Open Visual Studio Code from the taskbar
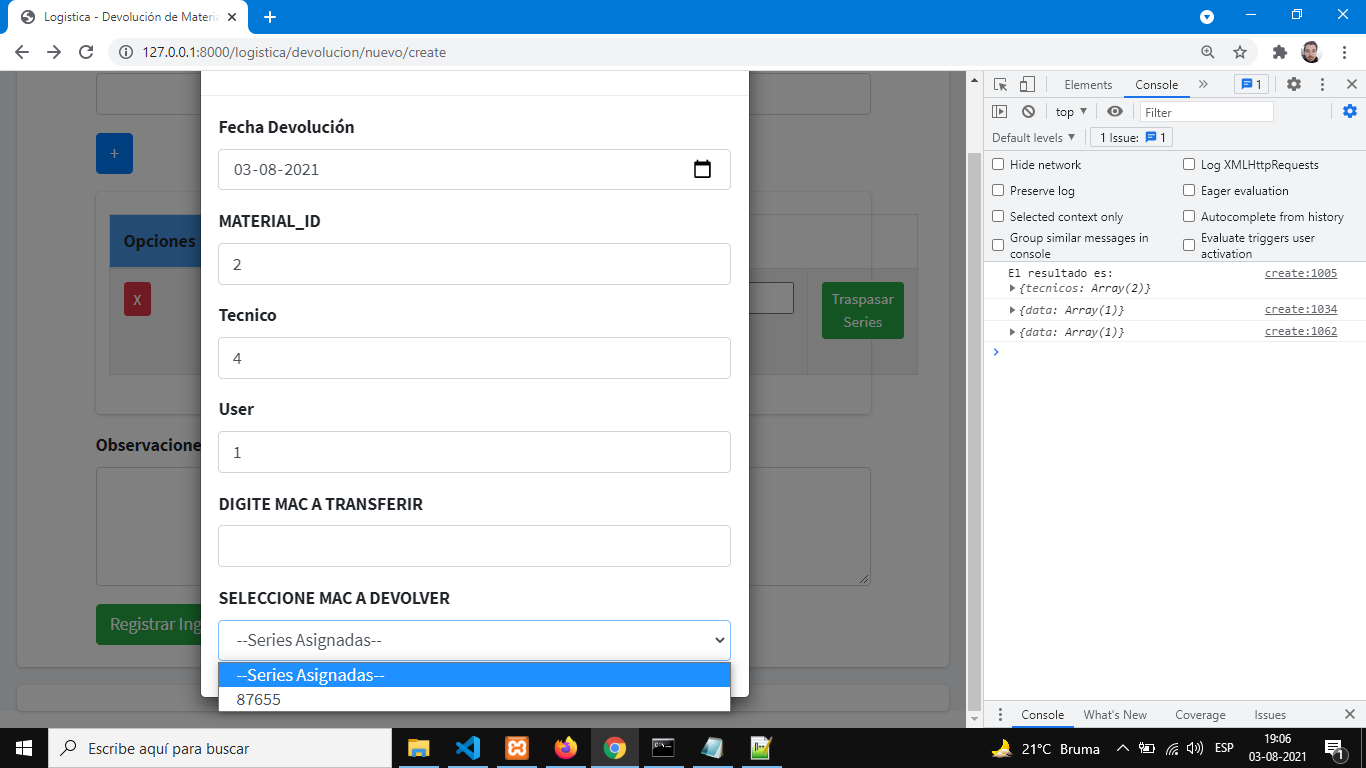Image resolution: width=1366 pixels, height=768 pixels. click(467, 748)
